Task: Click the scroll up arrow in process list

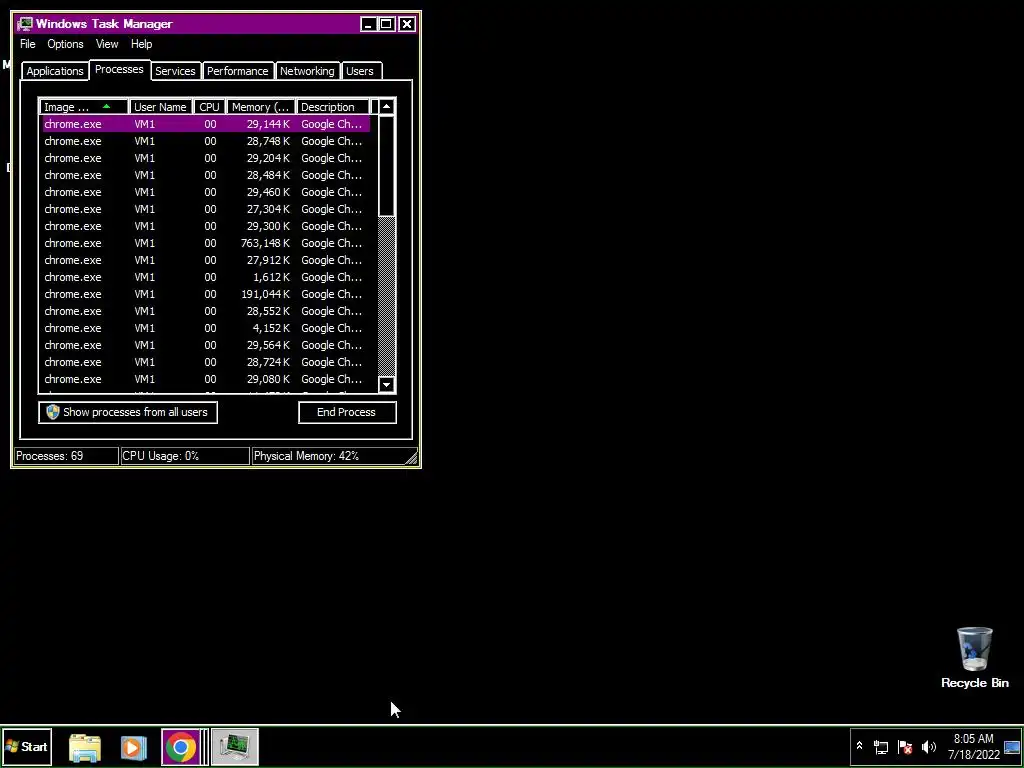Action: 387,106
